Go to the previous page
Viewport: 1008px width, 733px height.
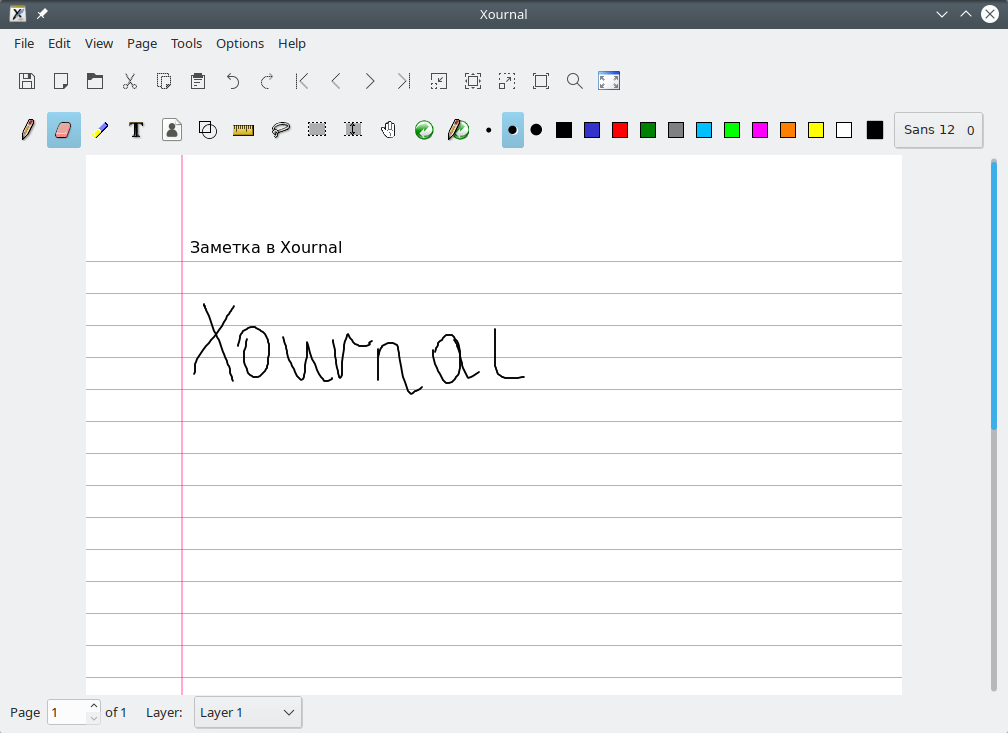click(336, 81)
